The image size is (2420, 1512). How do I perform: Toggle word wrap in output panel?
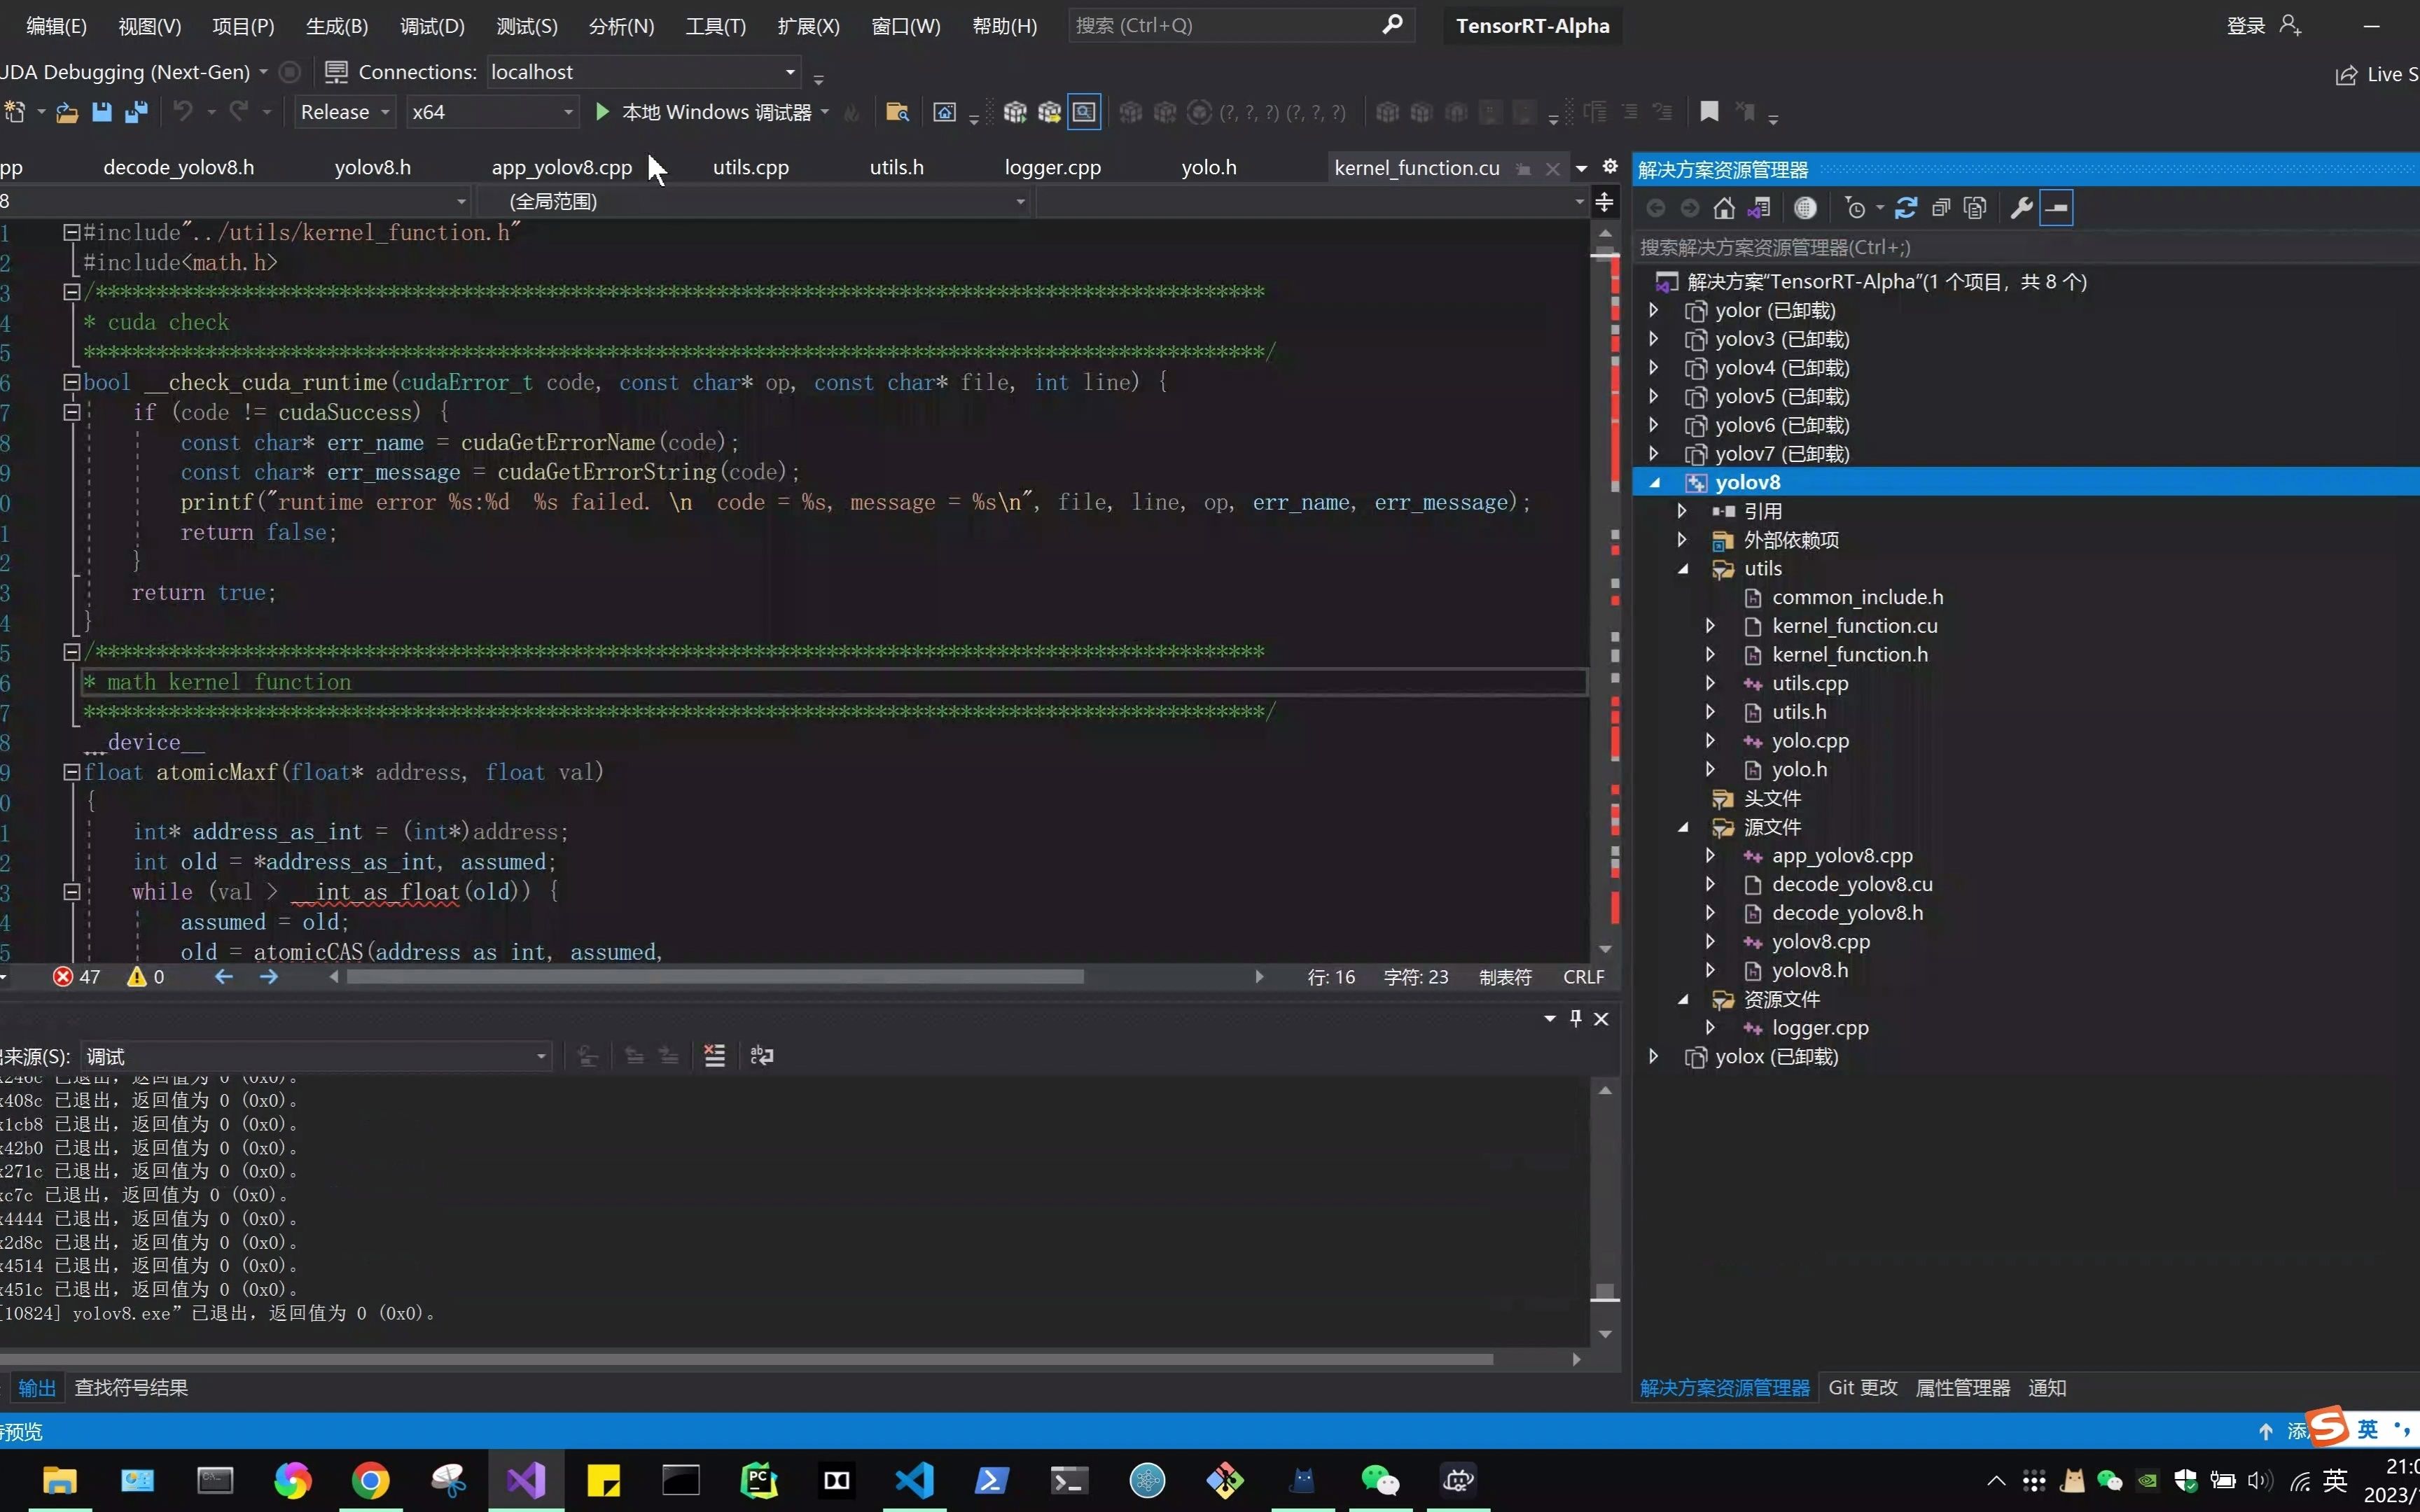[761, 1056]
